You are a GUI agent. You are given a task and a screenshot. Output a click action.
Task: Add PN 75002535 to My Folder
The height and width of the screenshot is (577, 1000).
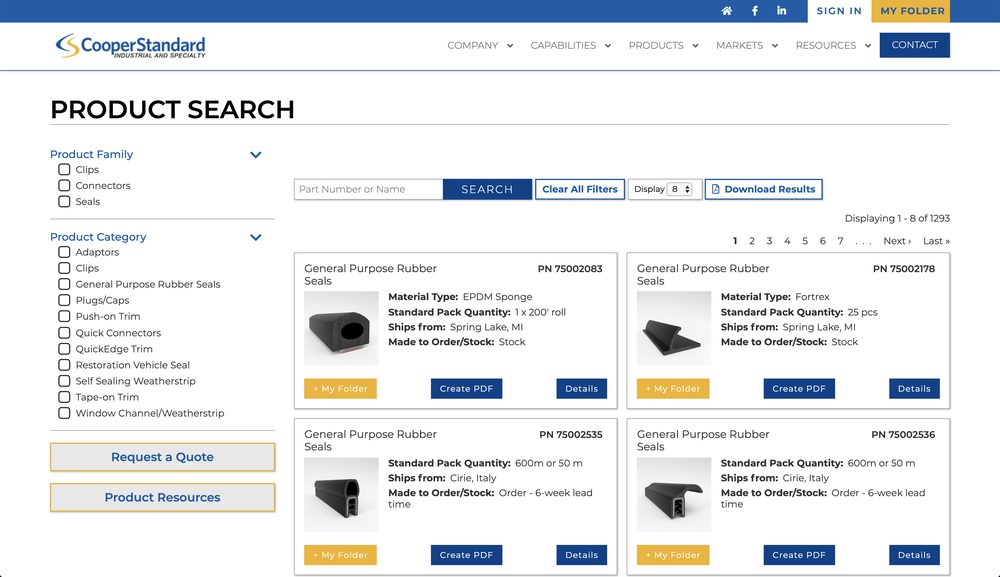[341, 555]
